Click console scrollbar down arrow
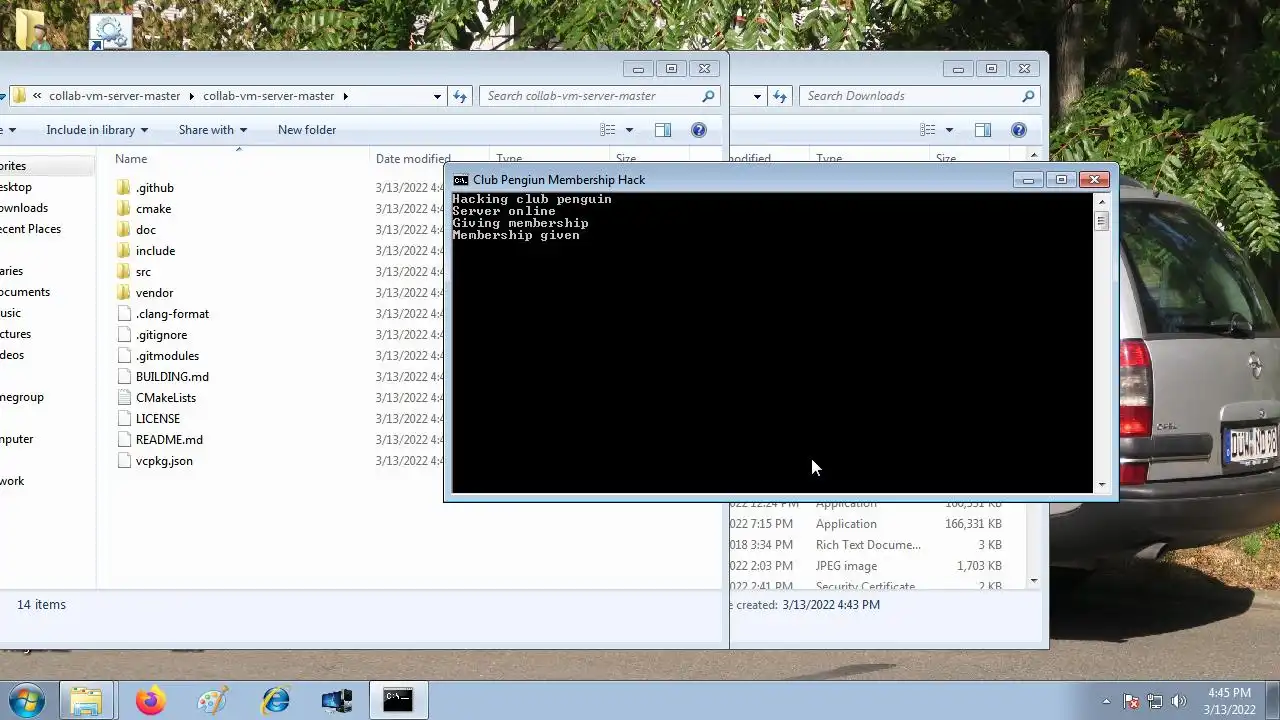The height and width of the screenshot is (720, 1280). [1102, 485]
